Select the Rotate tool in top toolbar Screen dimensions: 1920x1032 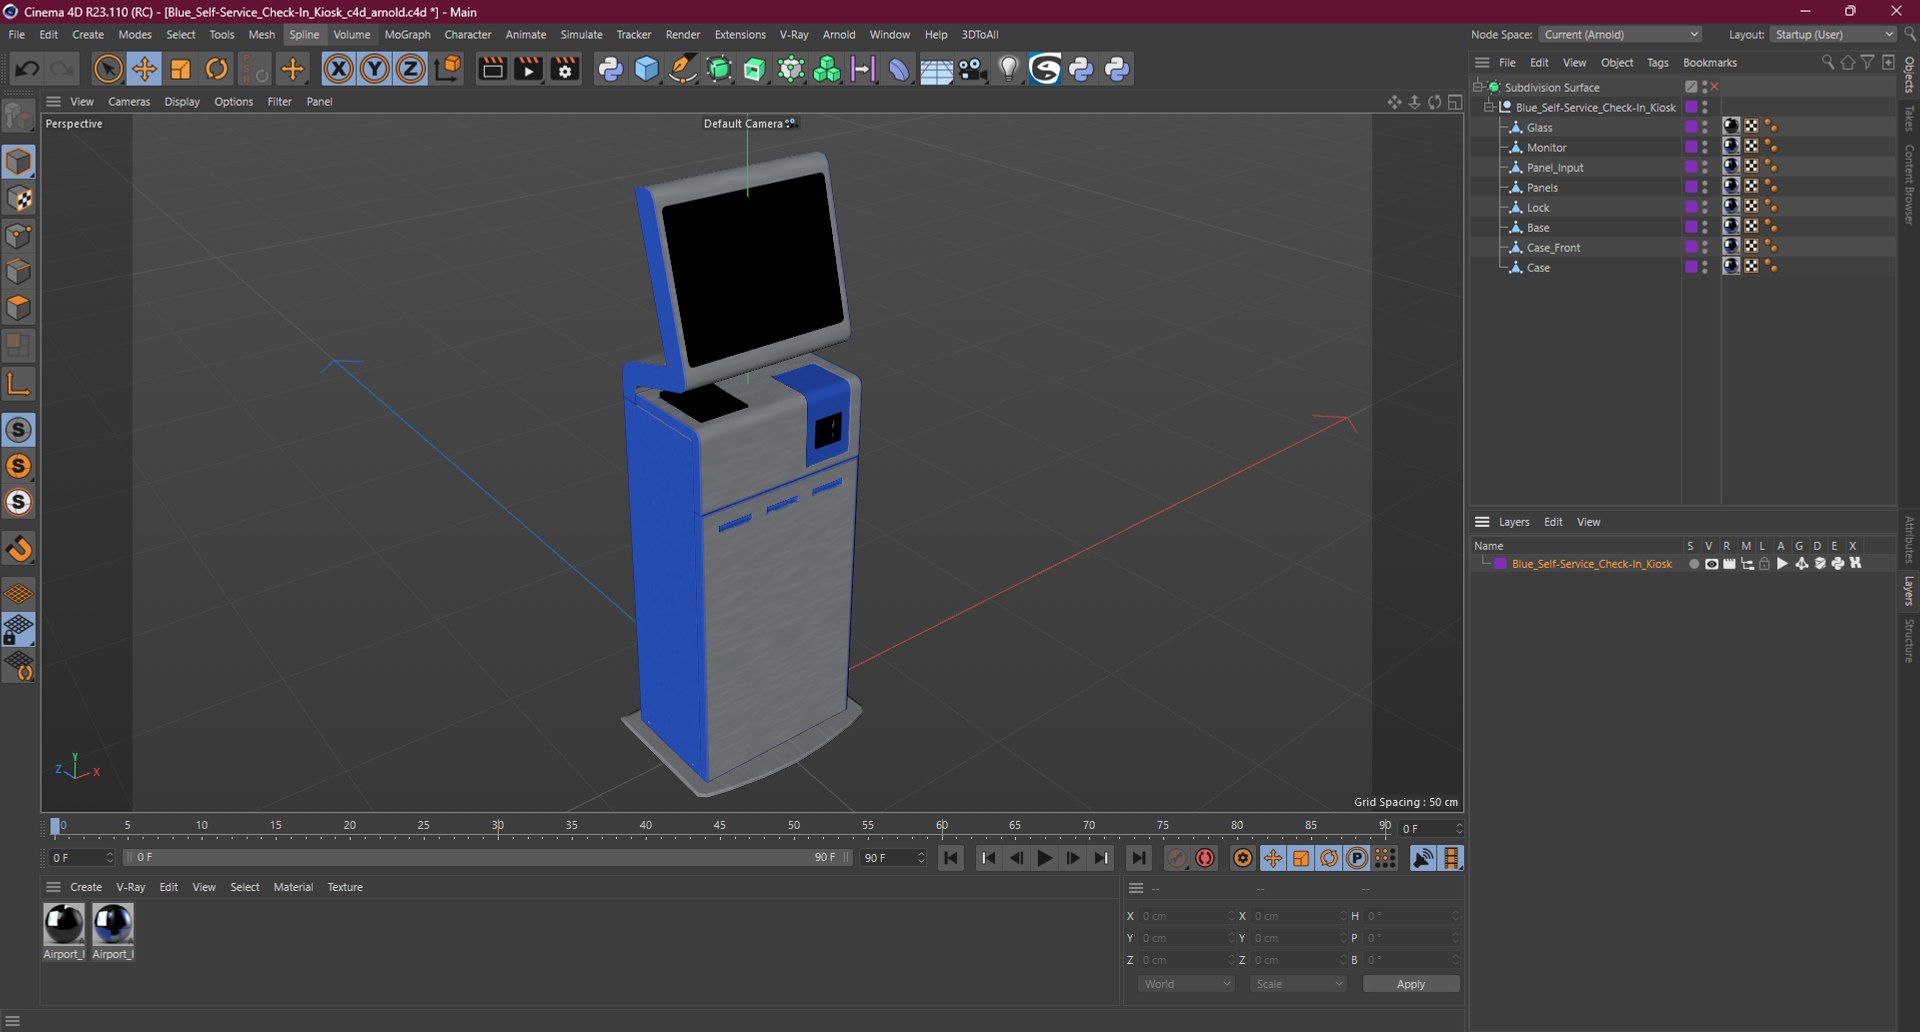[217, 69]
